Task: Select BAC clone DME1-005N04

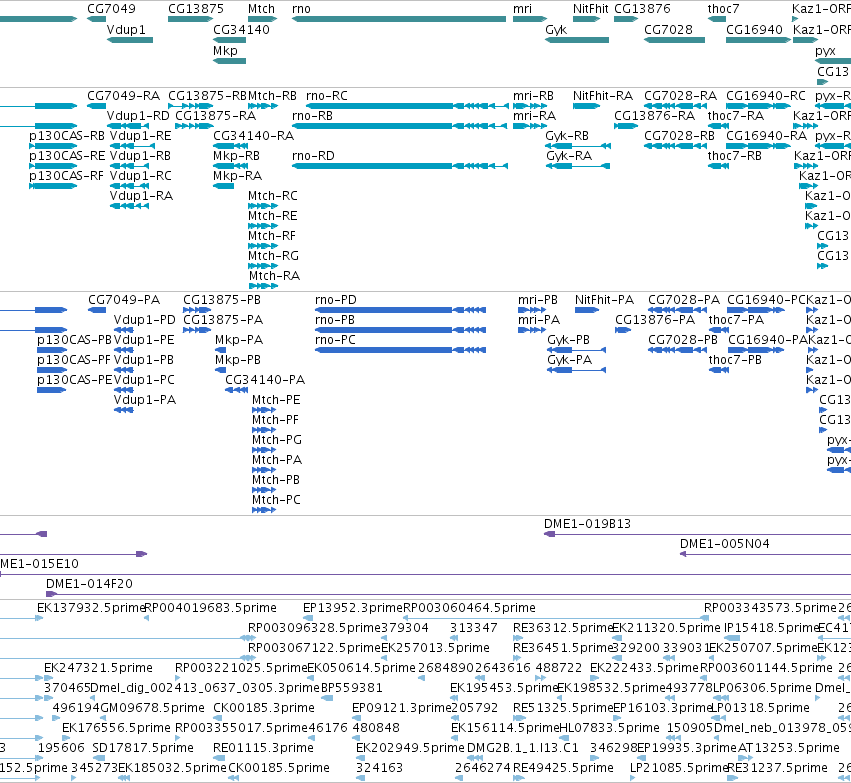Action: (x=765, y=554)
